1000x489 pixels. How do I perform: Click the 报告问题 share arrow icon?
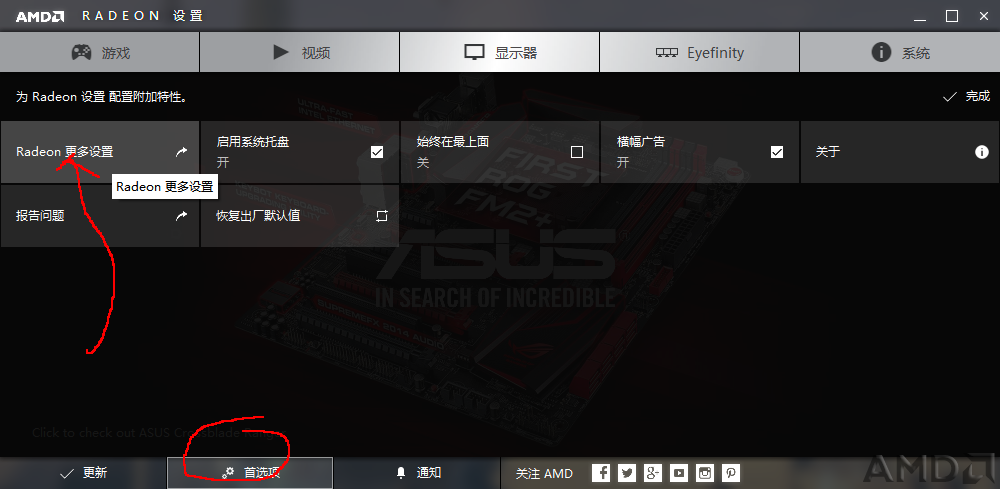tap(182, 215)
